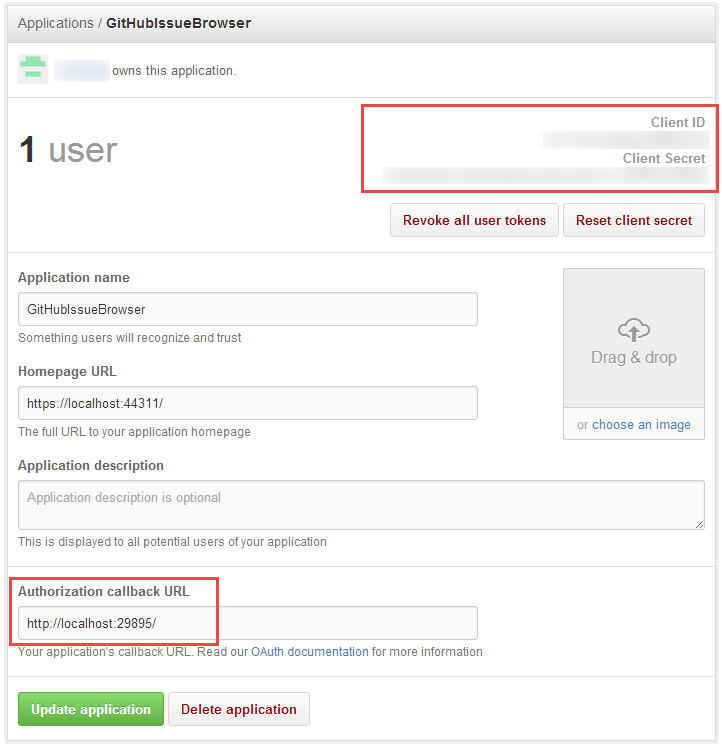Click in Application description textarea

click(x=361, y=505)
